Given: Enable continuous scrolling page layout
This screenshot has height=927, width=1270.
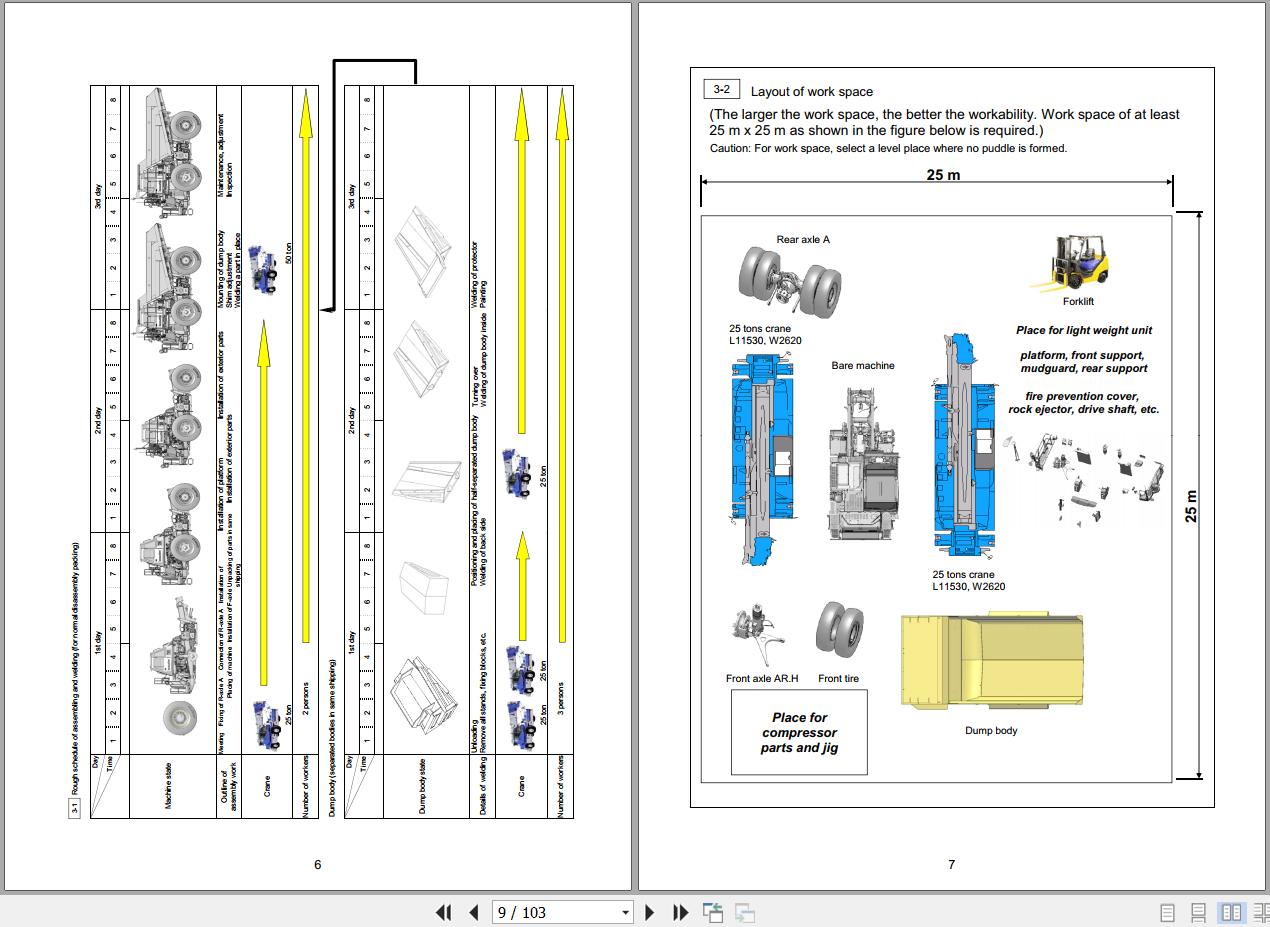Looking at the screenshot, I should tap(1198, 912).
